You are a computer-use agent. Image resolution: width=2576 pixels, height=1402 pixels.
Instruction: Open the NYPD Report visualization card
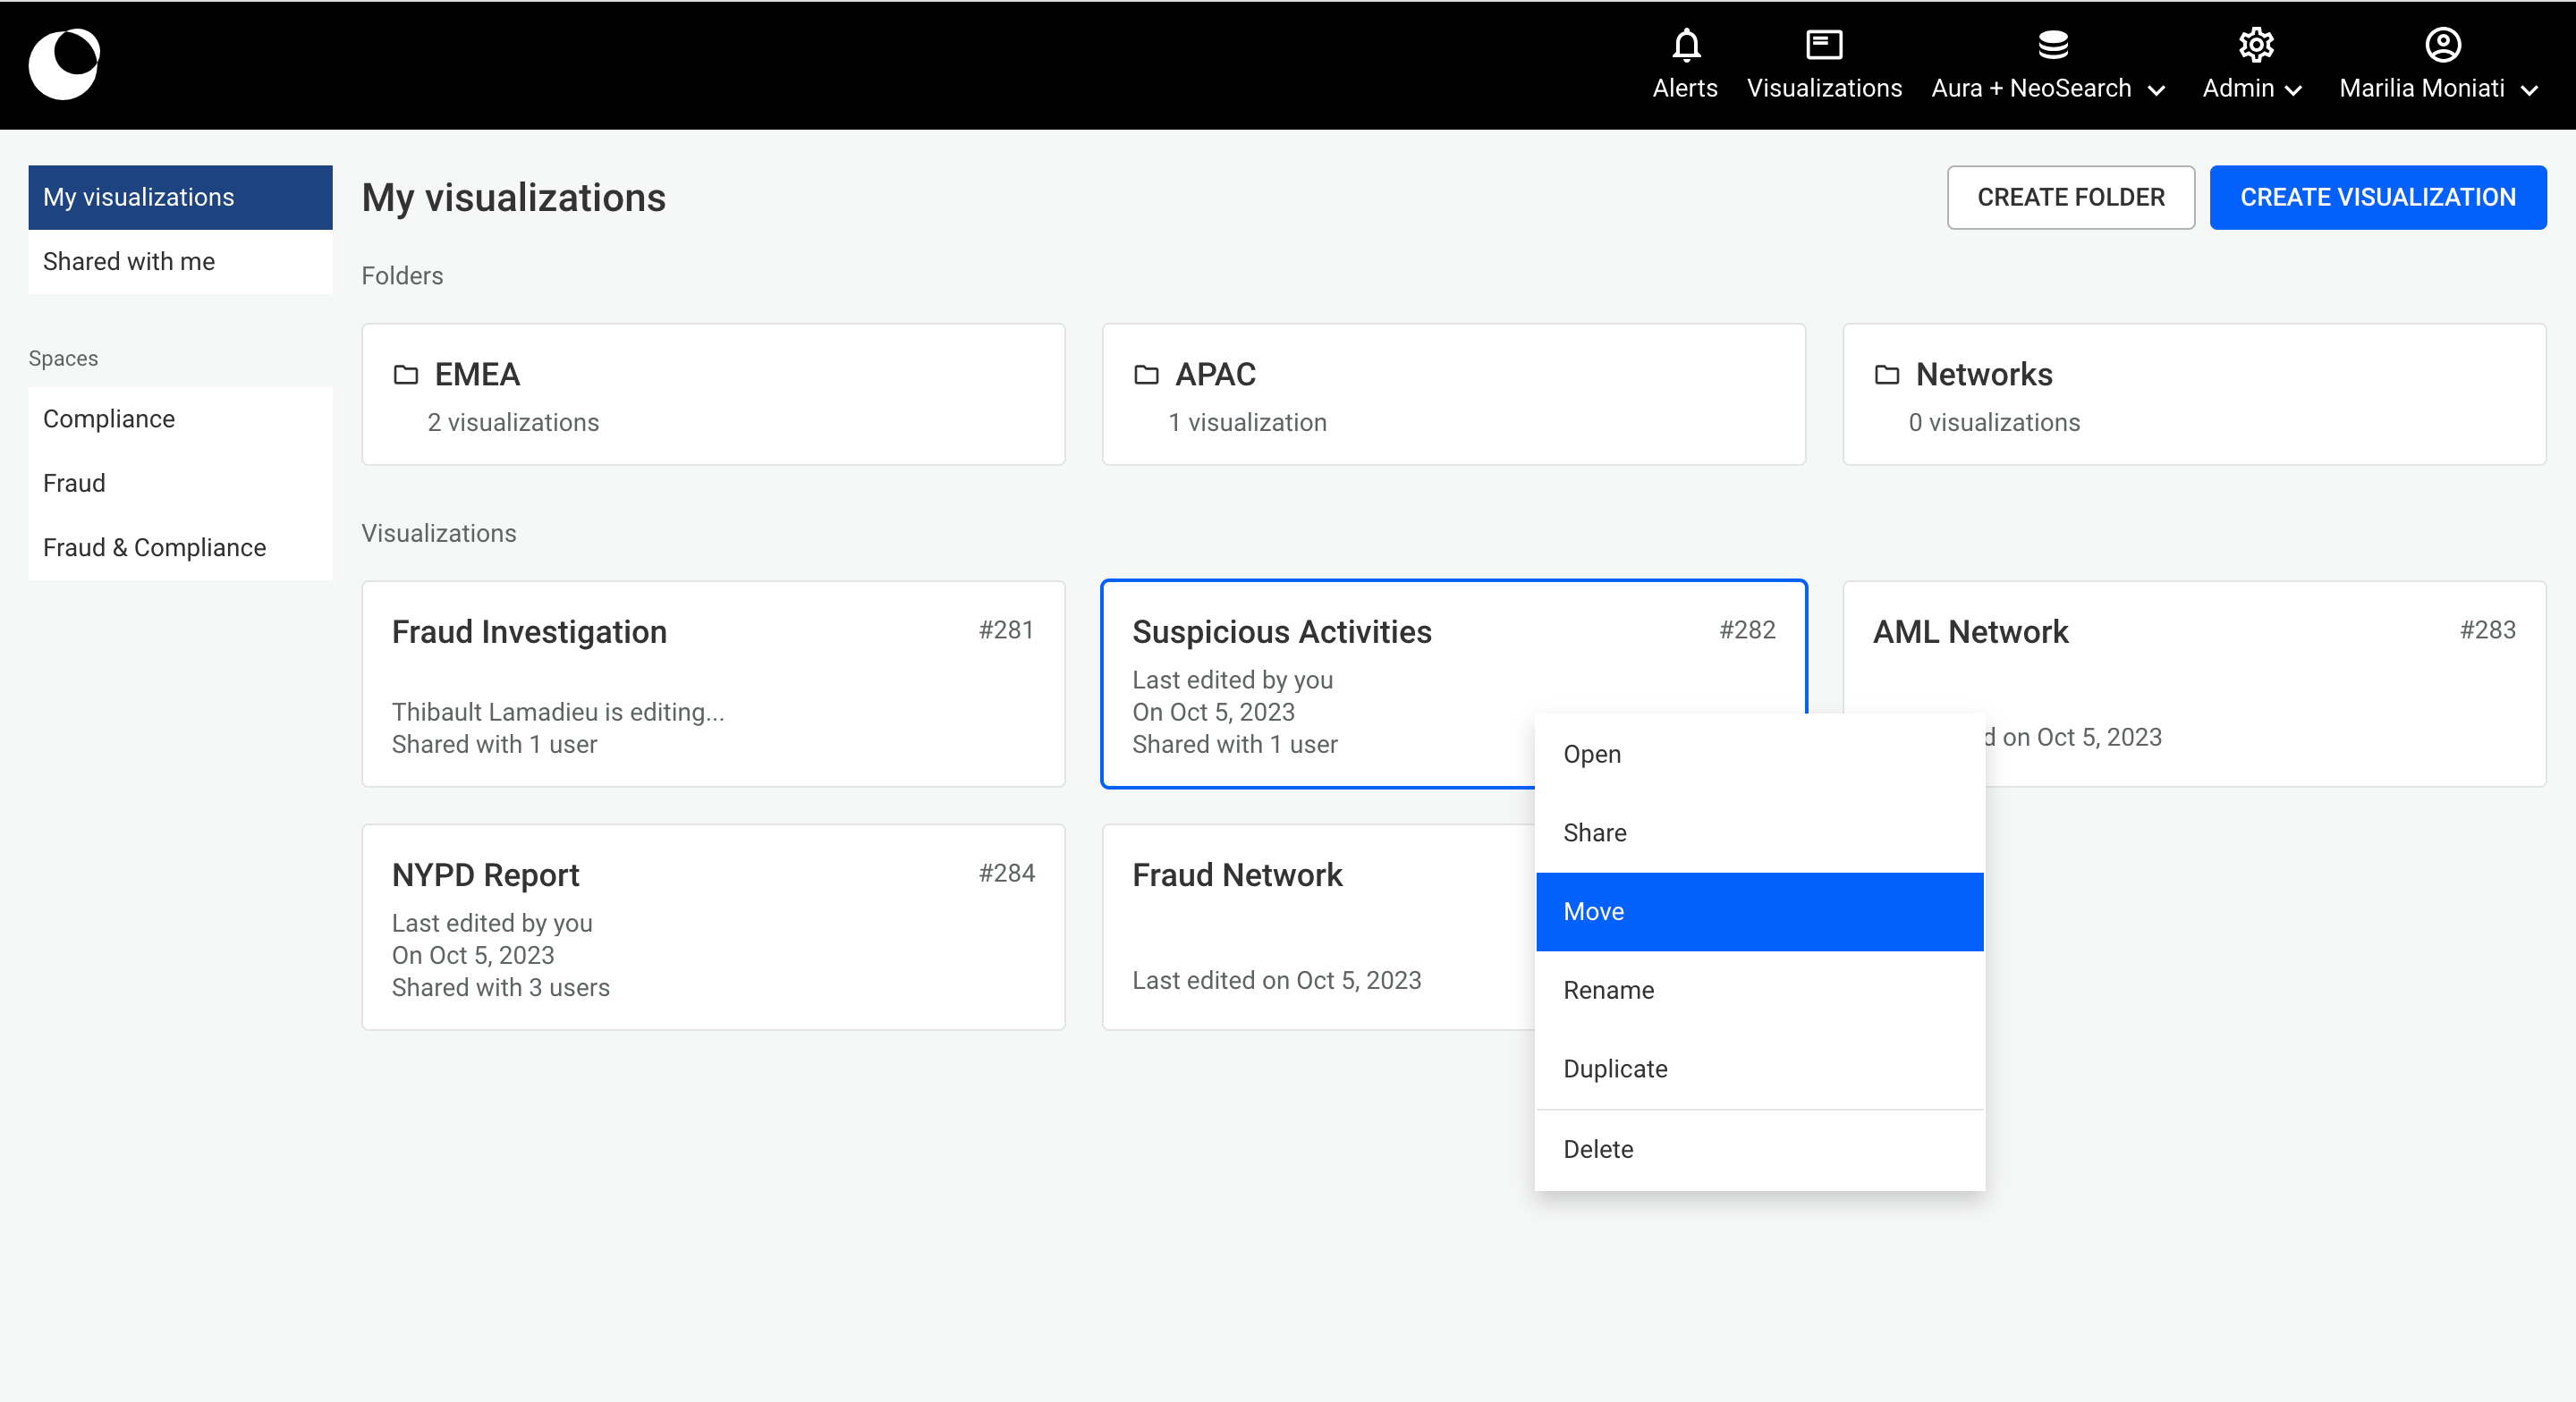[712, 927]
